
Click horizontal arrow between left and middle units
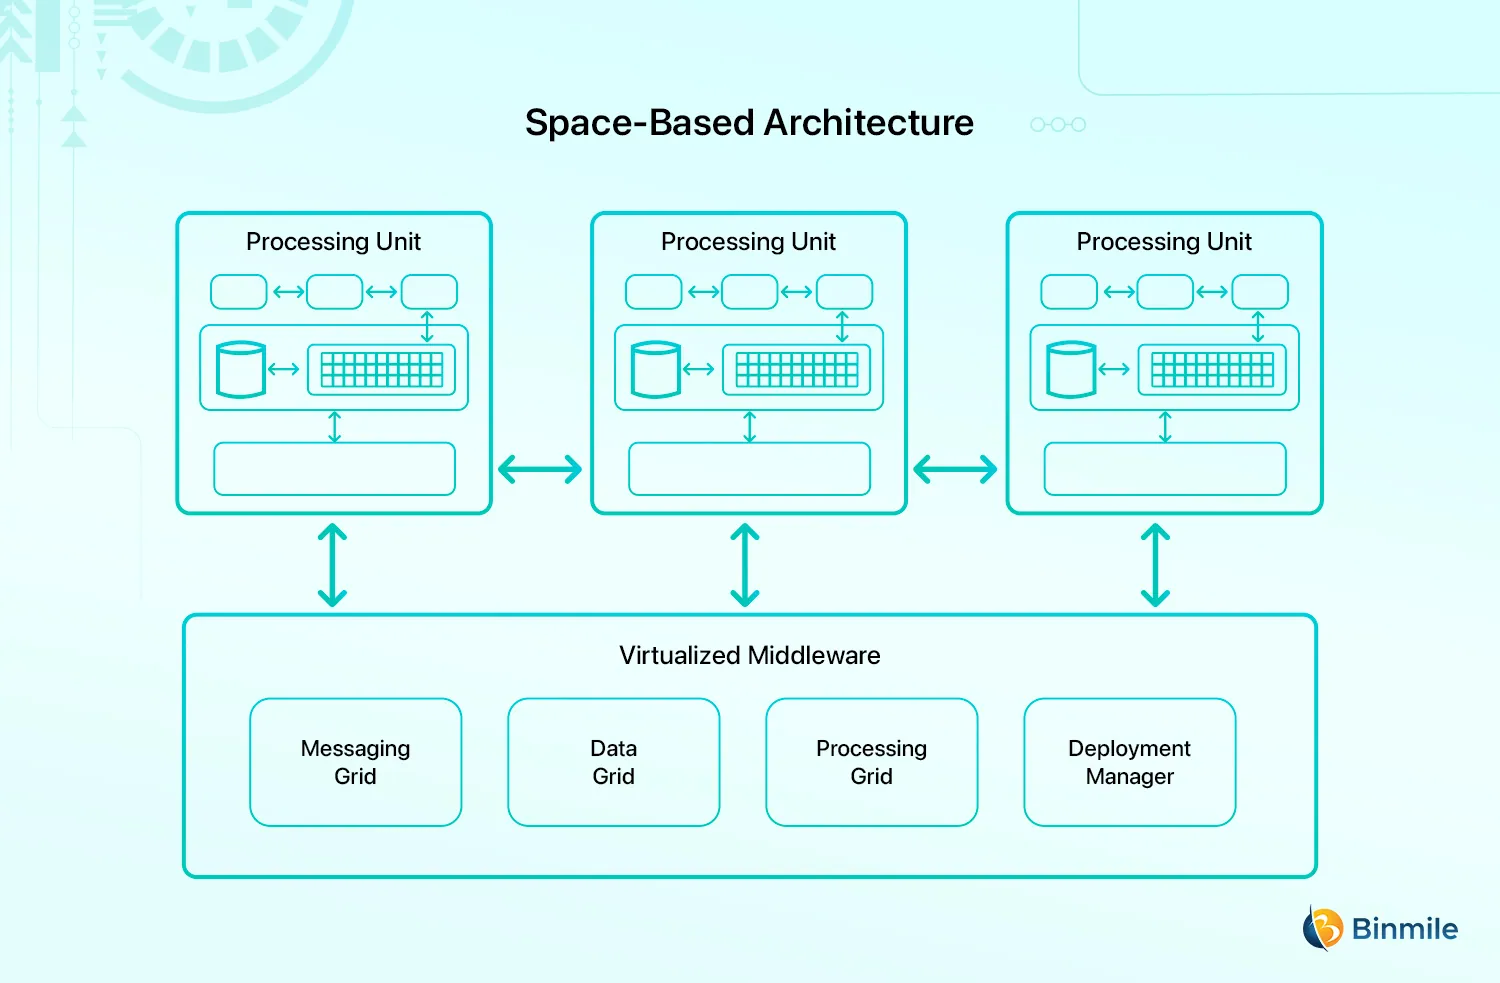point(540,469)
